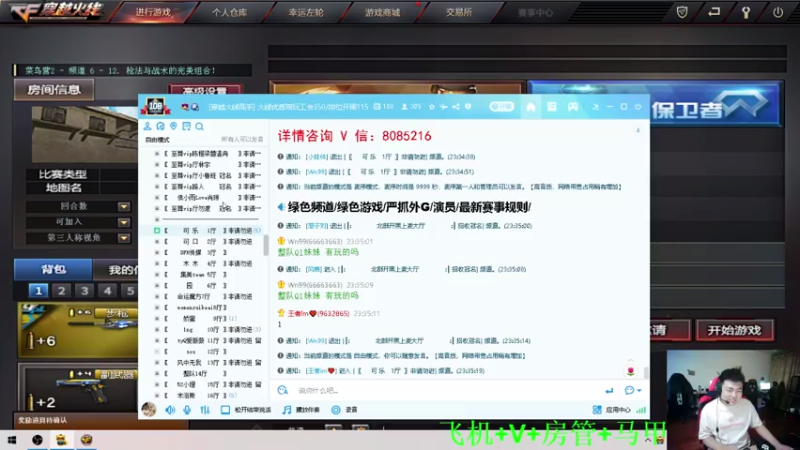Open the YY home icon in title bar
Image resolution: width=800 pixels, height=450 pixels.
click(x=531, y=107)
